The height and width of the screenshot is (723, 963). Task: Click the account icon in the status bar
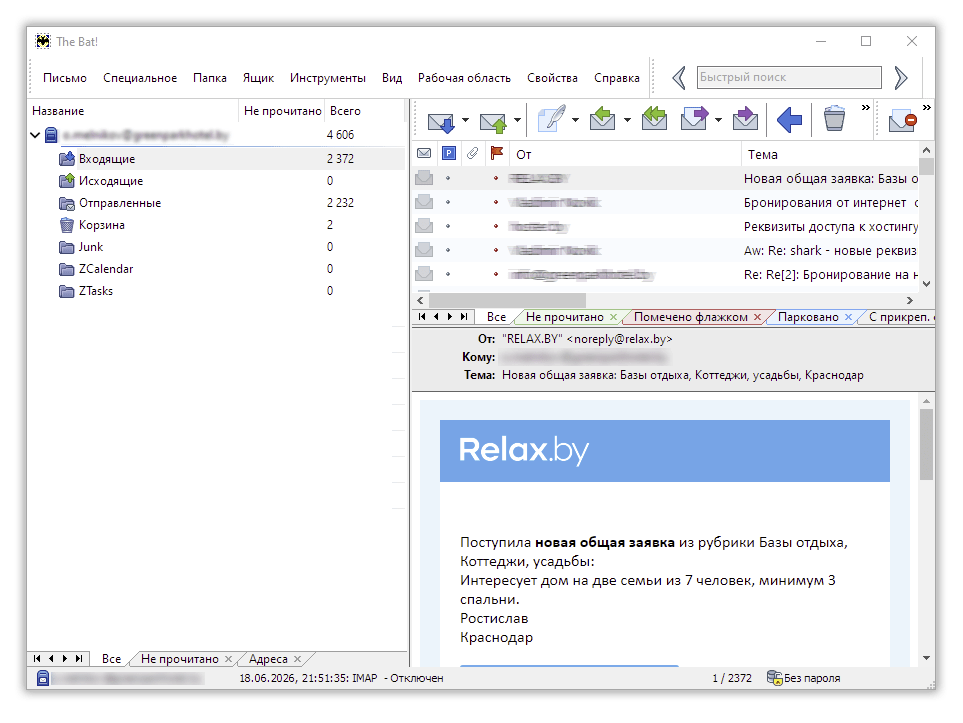coord(42,678)
